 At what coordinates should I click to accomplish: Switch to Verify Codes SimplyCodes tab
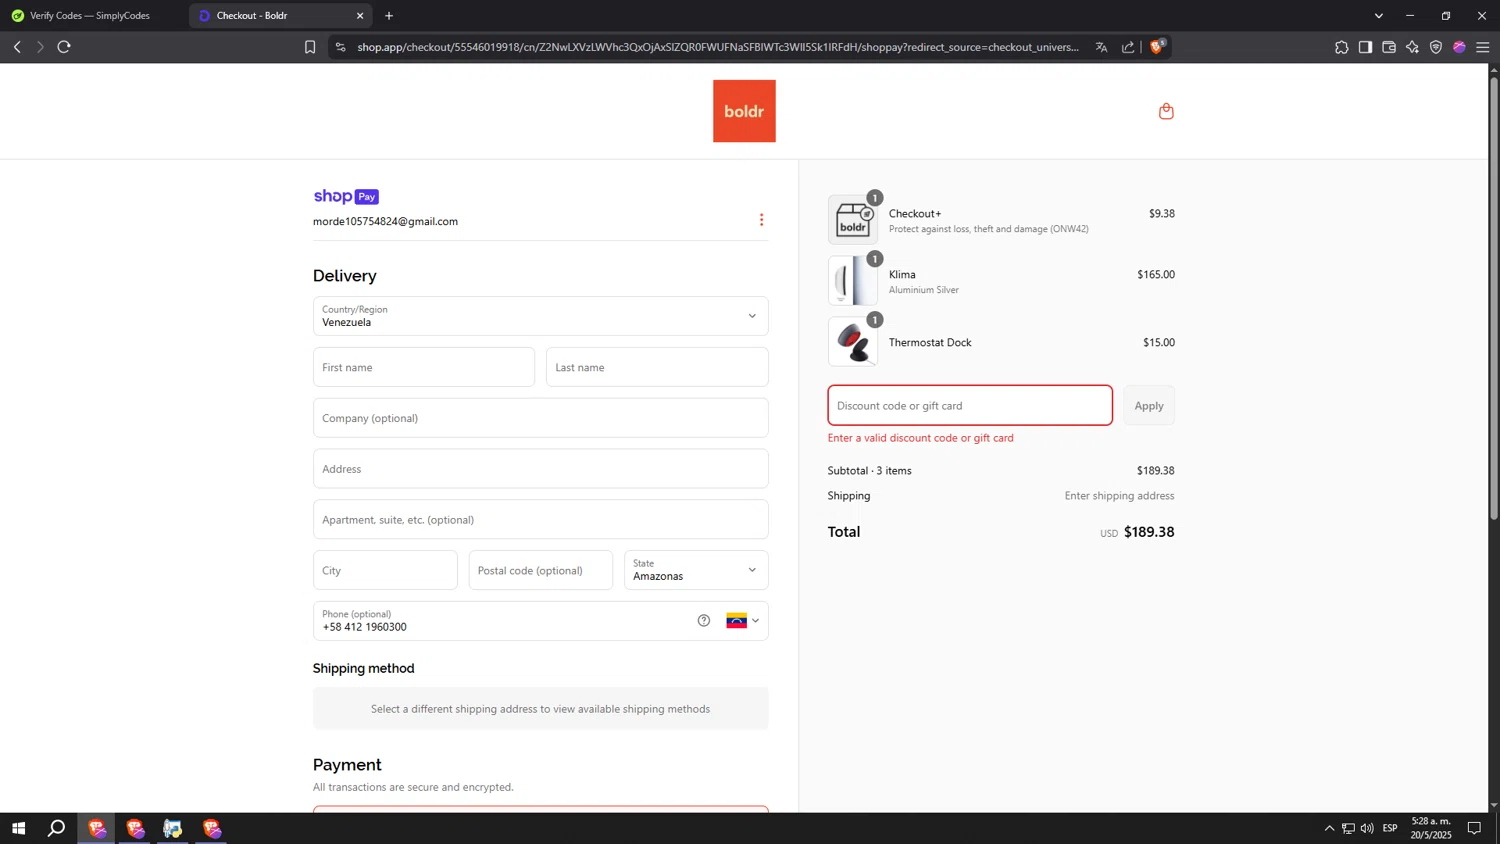click(92, 16)
